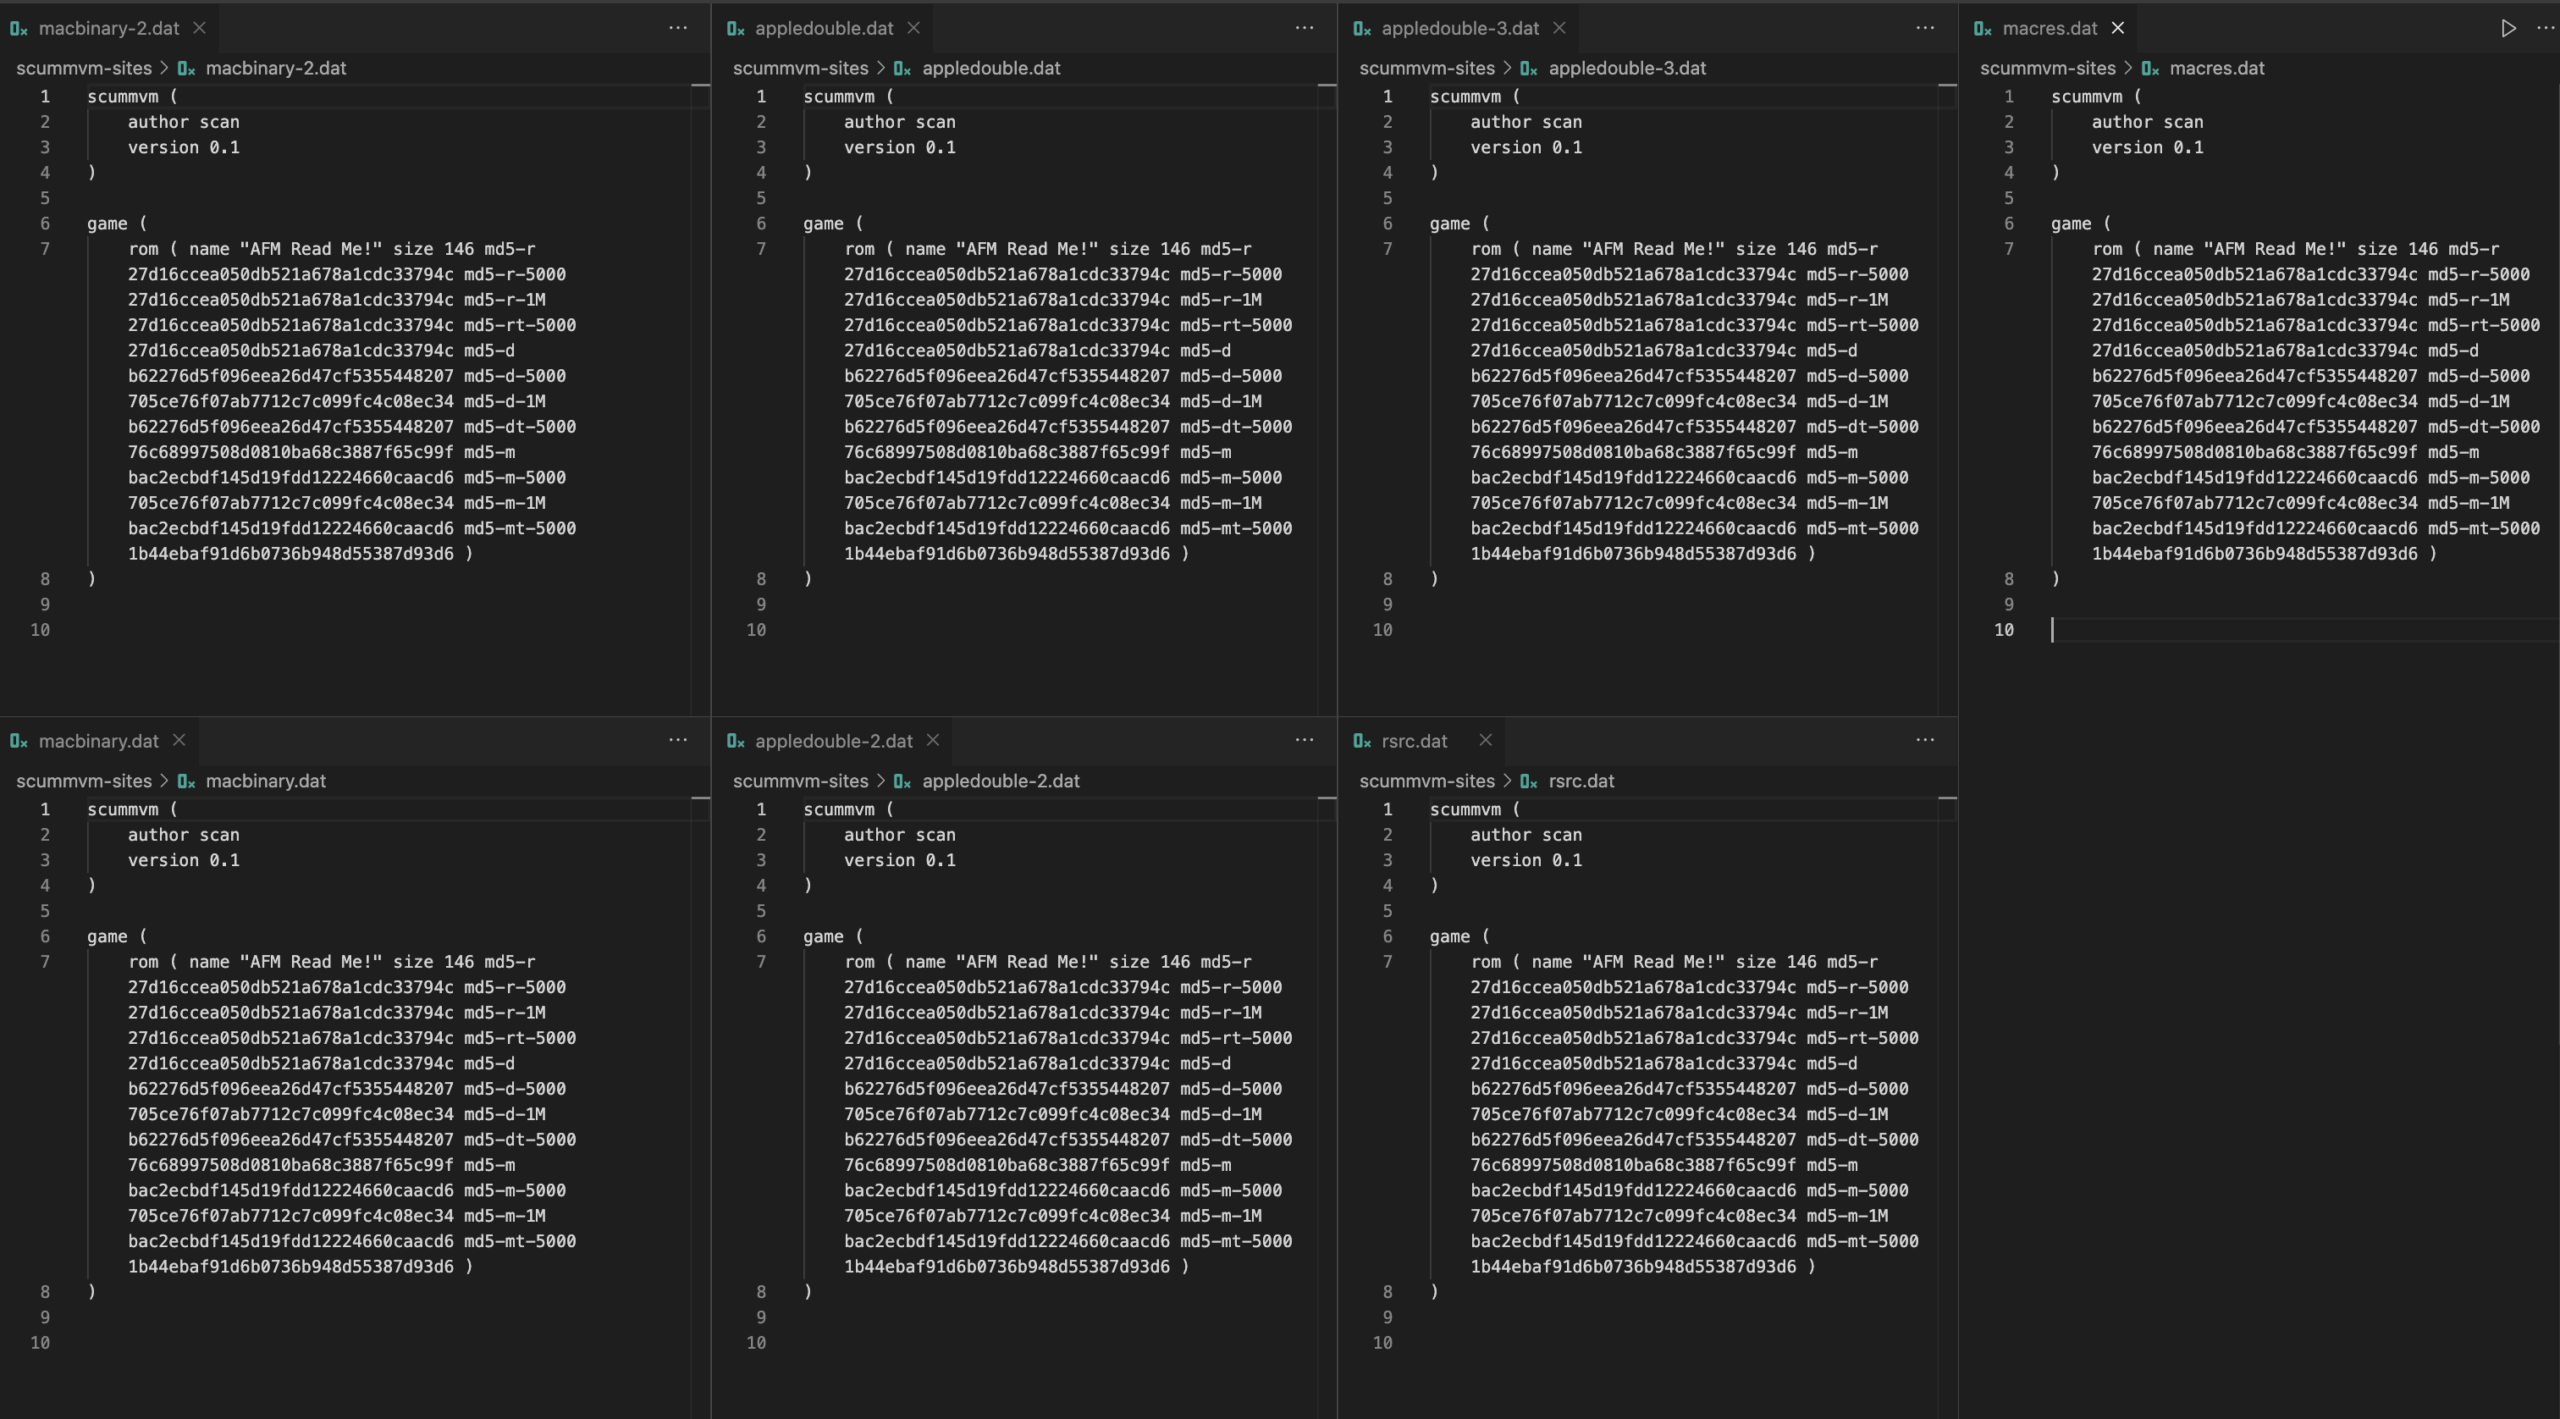Click scummvm-sites breadcrumb above macbinary-2.dat editor
2560x1419 pixels.
[84, 68]
